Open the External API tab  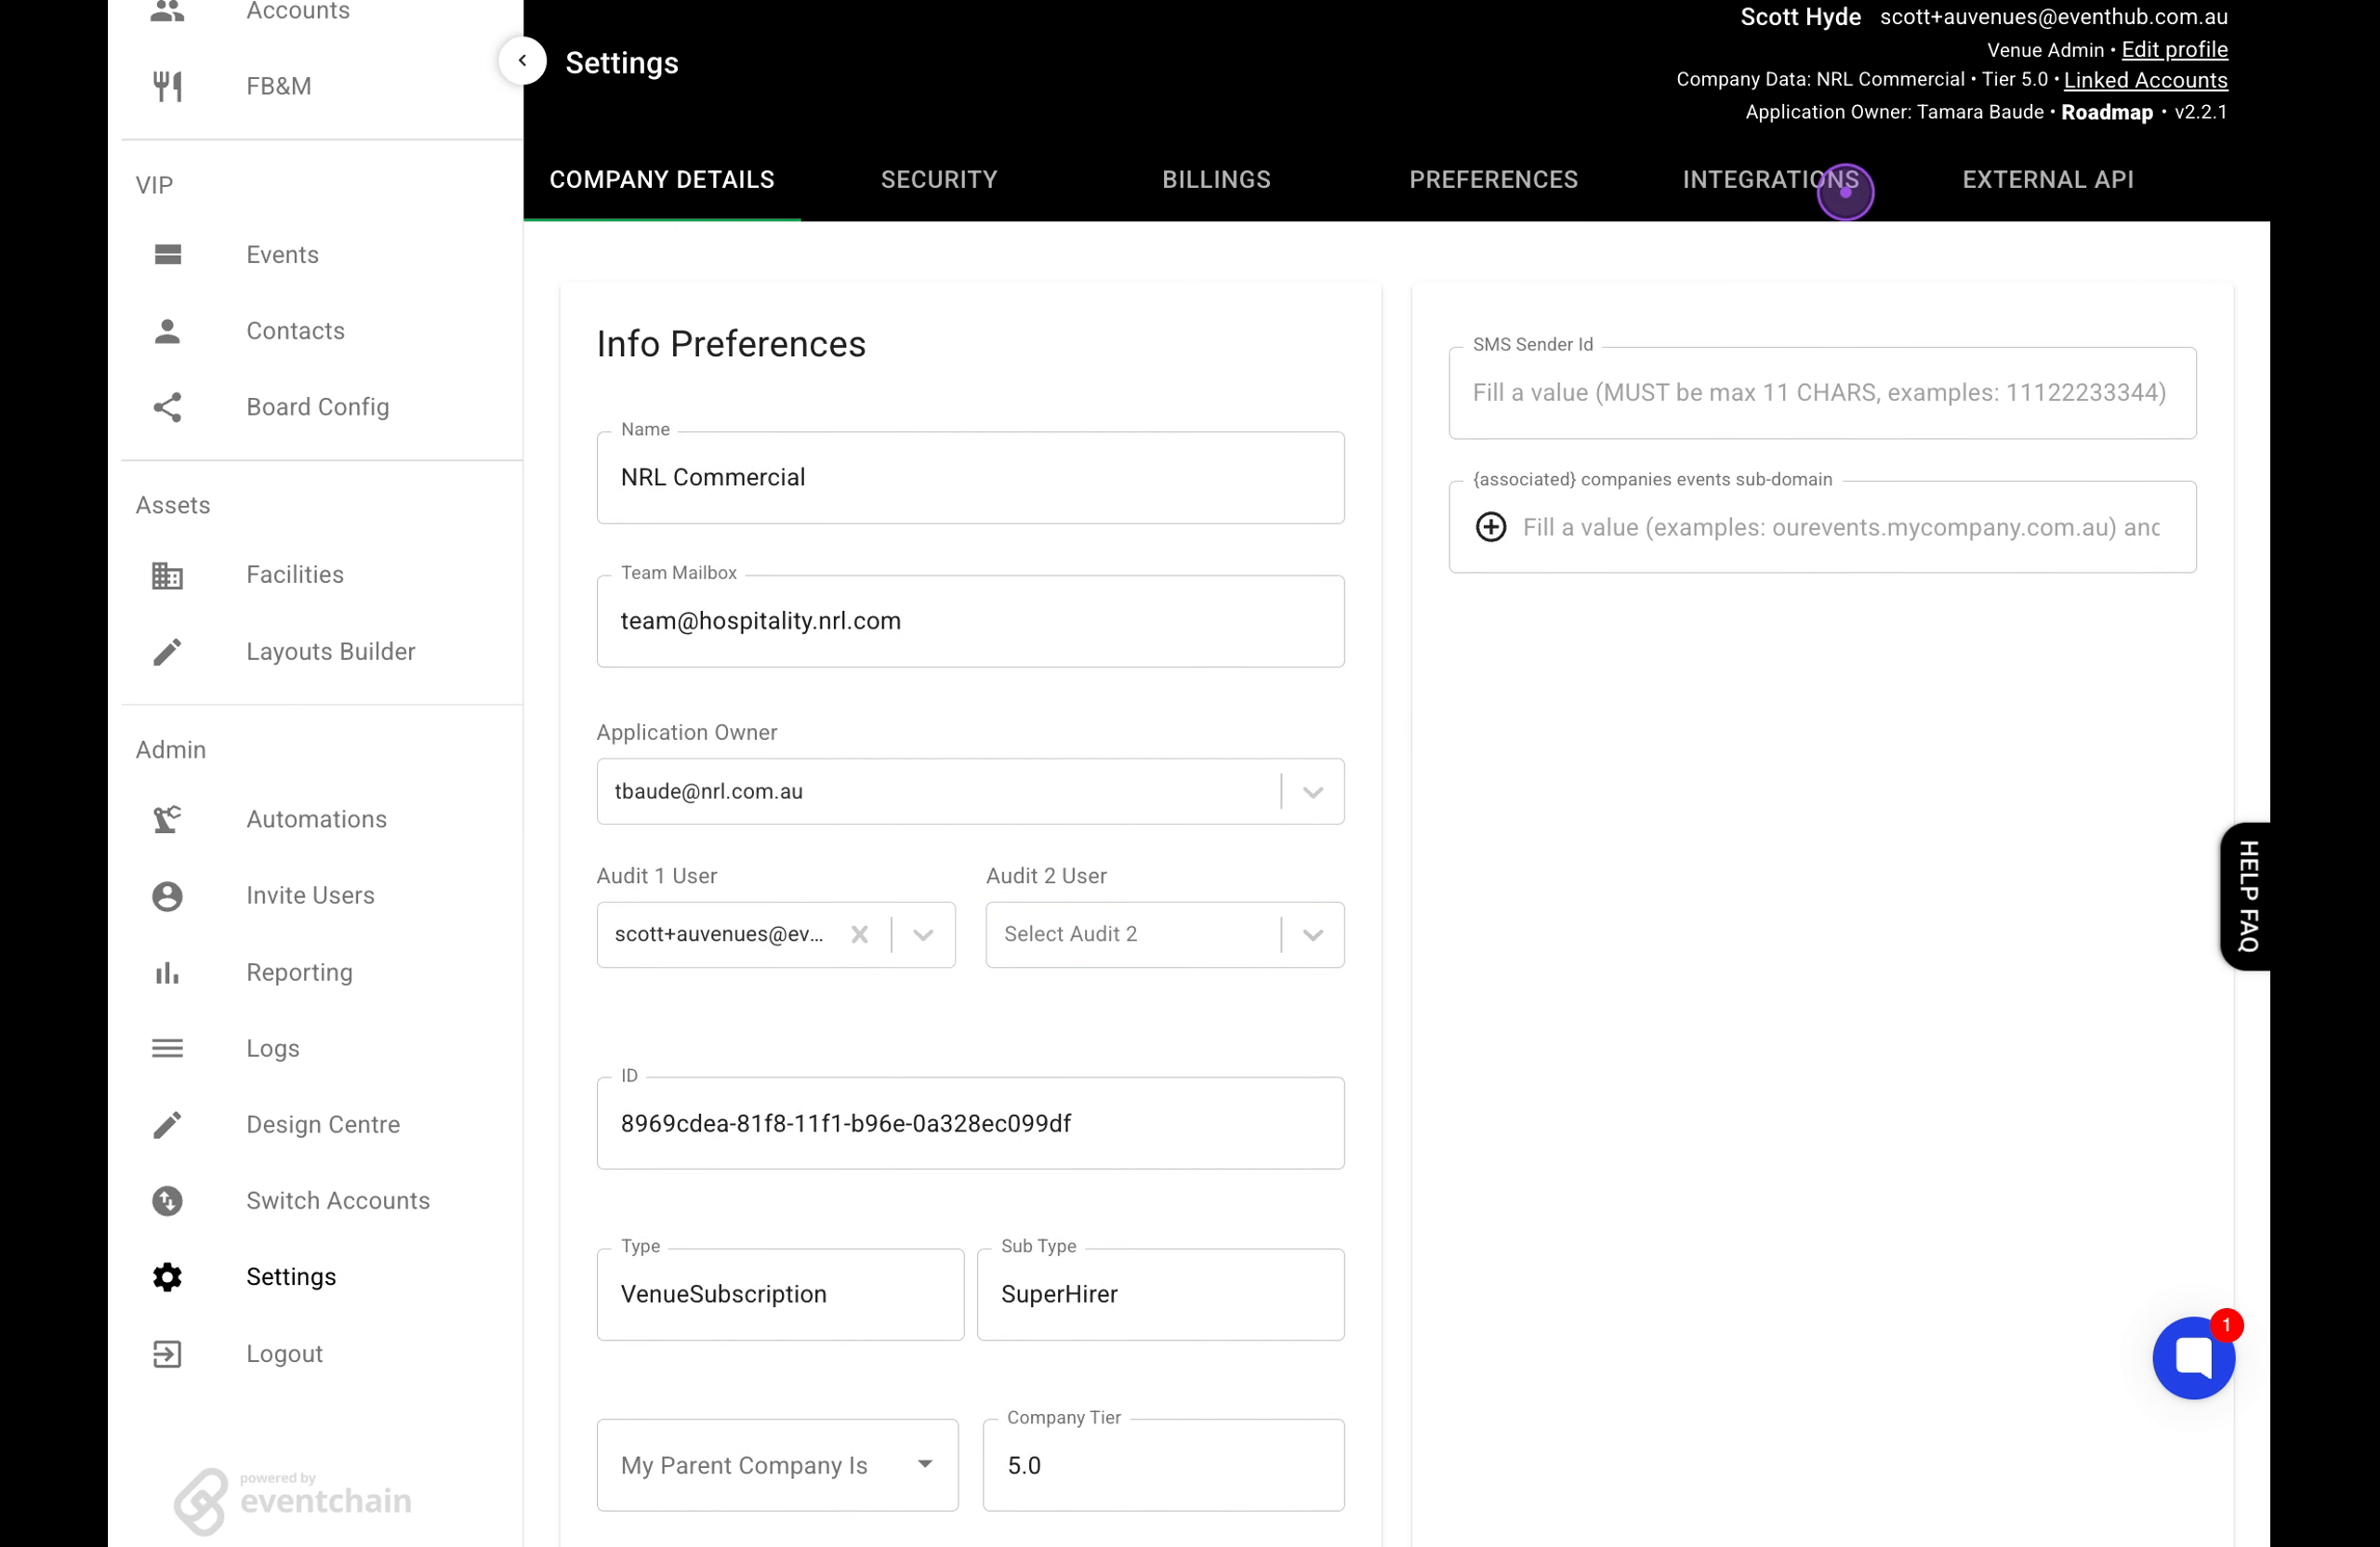coord(2047,179)
